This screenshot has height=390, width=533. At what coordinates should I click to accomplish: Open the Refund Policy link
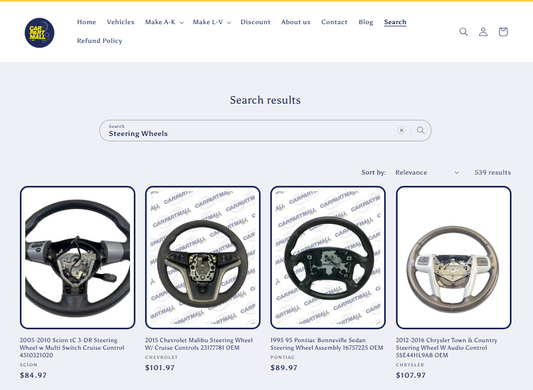point(100,41)
